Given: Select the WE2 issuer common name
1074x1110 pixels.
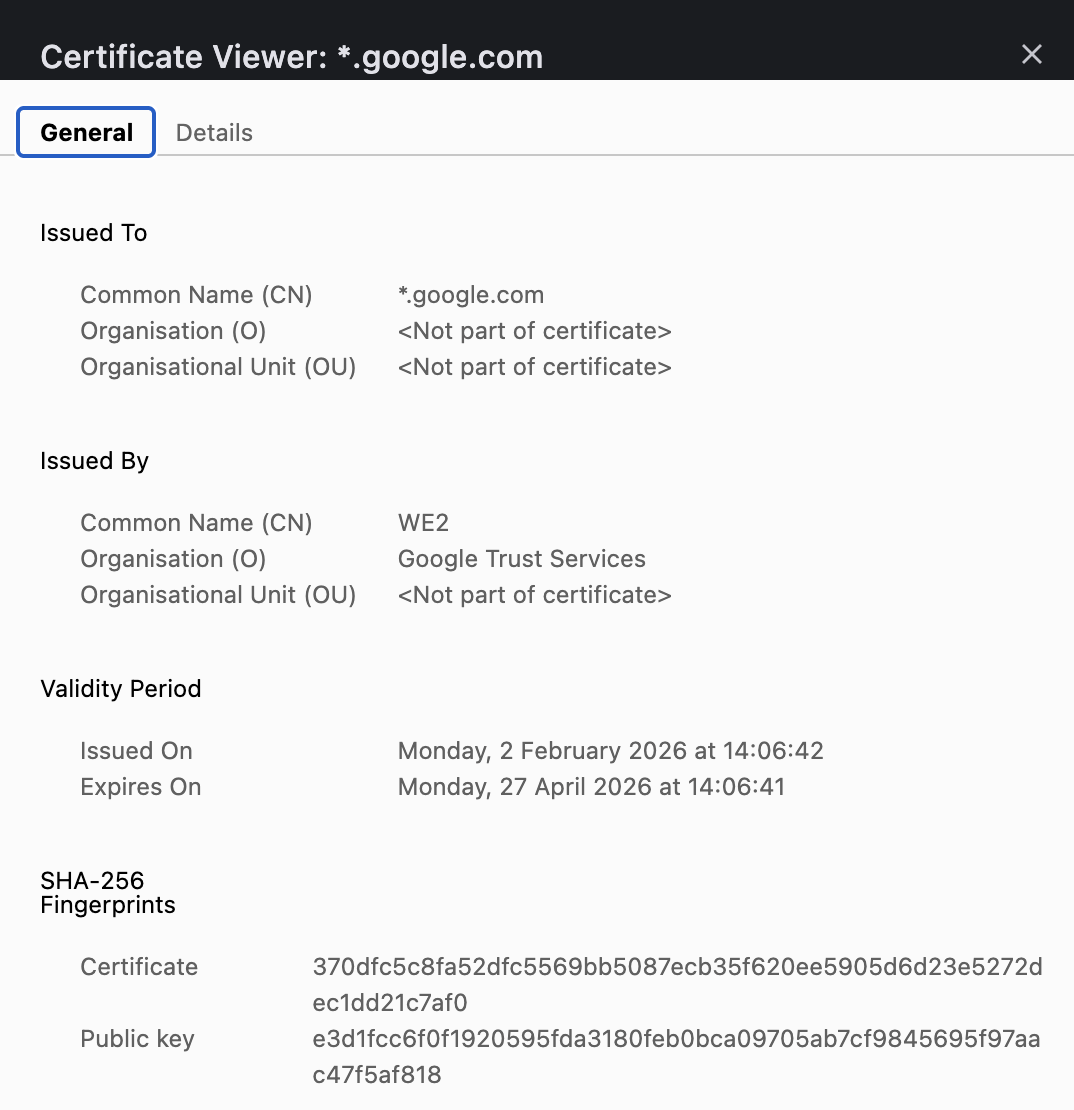Looking at the screenshot, I should (x=424, y=522).
